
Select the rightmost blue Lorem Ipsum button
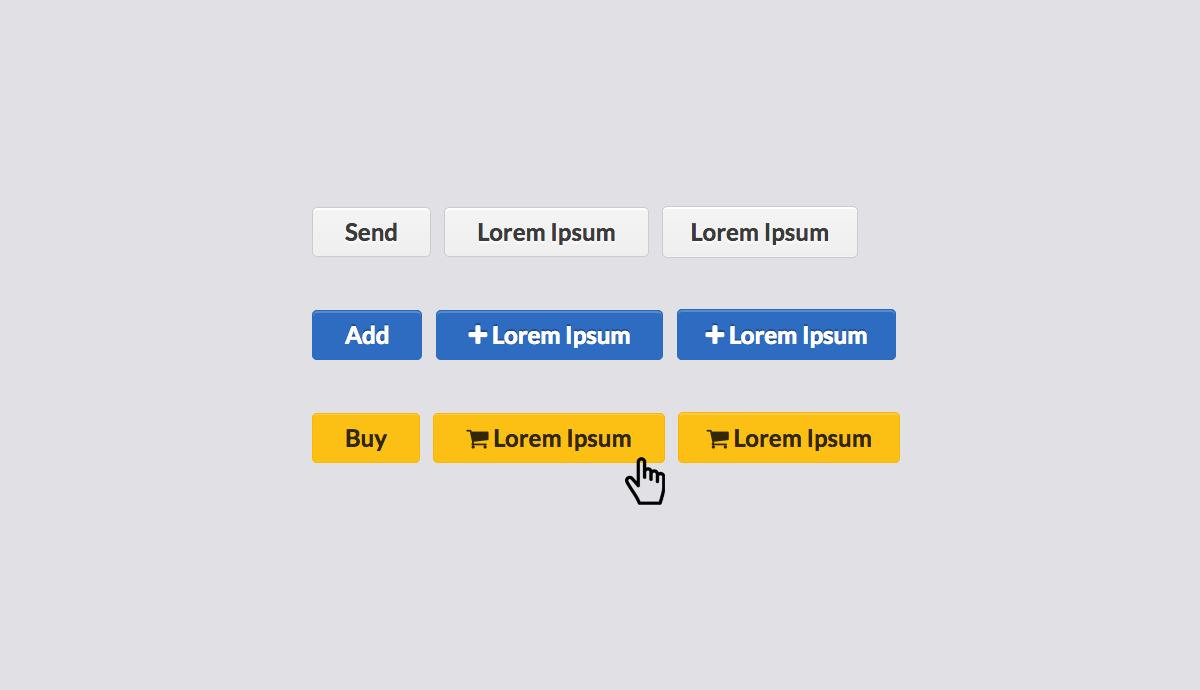click(786, 335)
